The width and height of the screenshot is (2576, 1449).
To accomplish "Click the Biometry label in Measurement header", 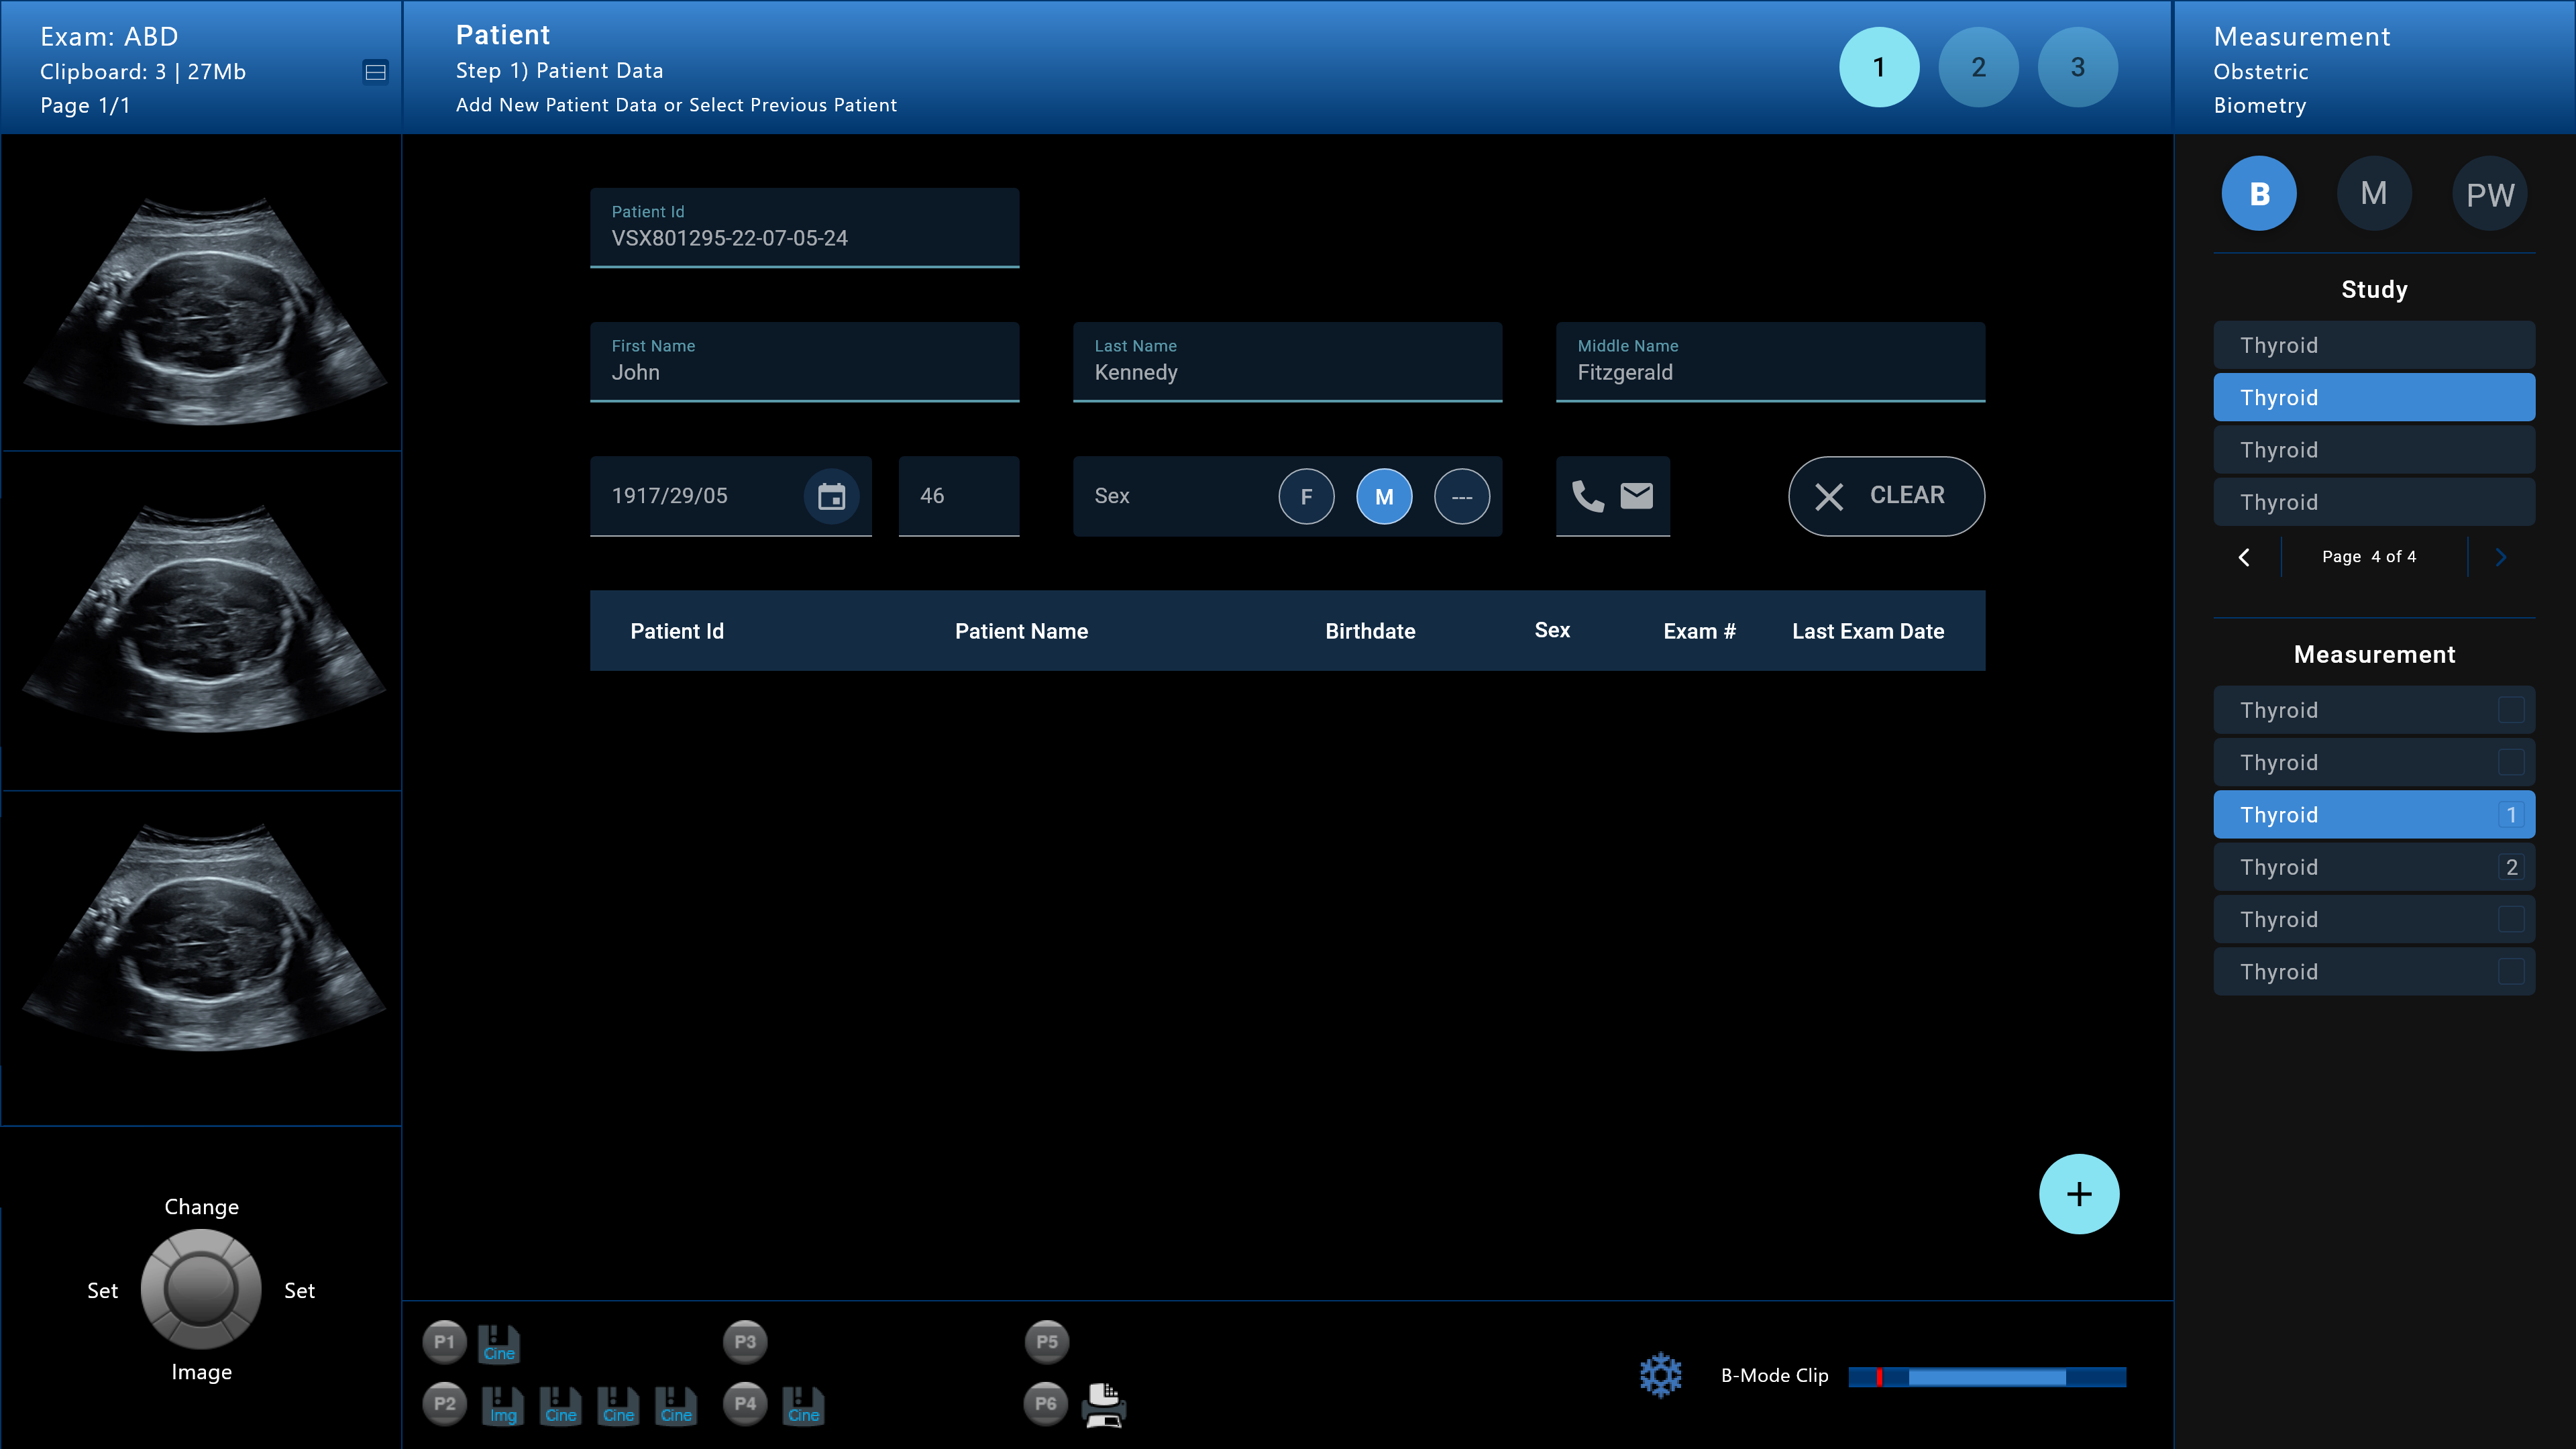I will click(x=2259, y=106).
